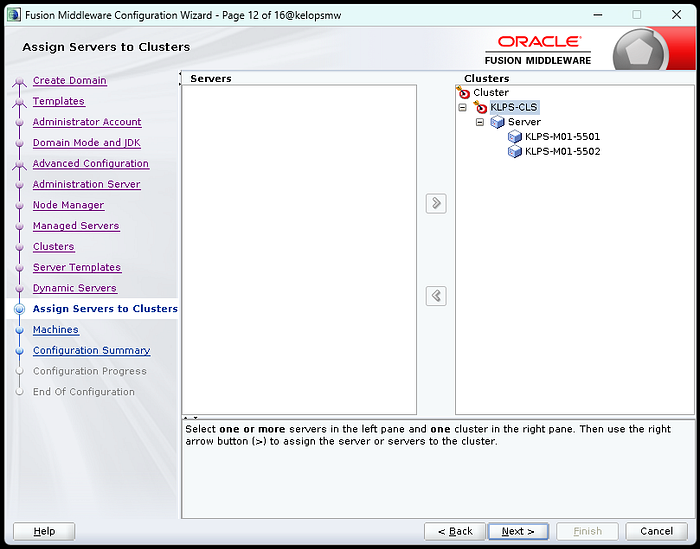Click the Back button
The height and width of the screenshot is (549, 700).
pyautogui.click(x=454, y=531)
